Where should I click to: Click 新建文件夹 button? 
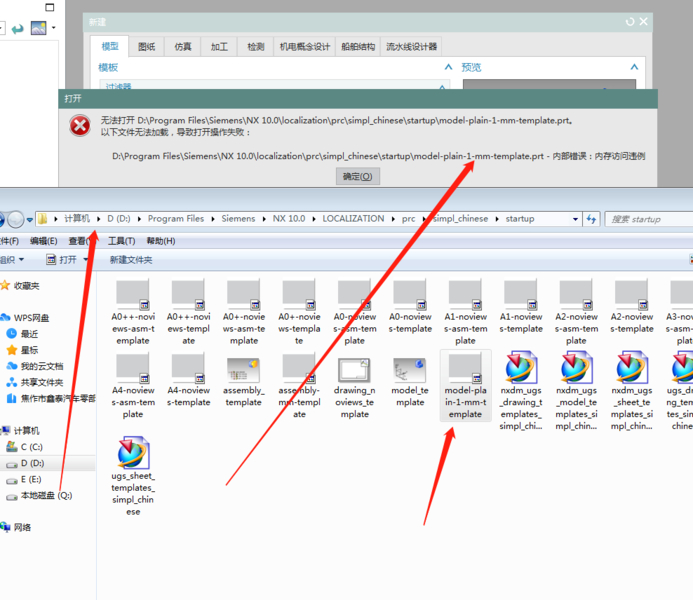(131, 260)
